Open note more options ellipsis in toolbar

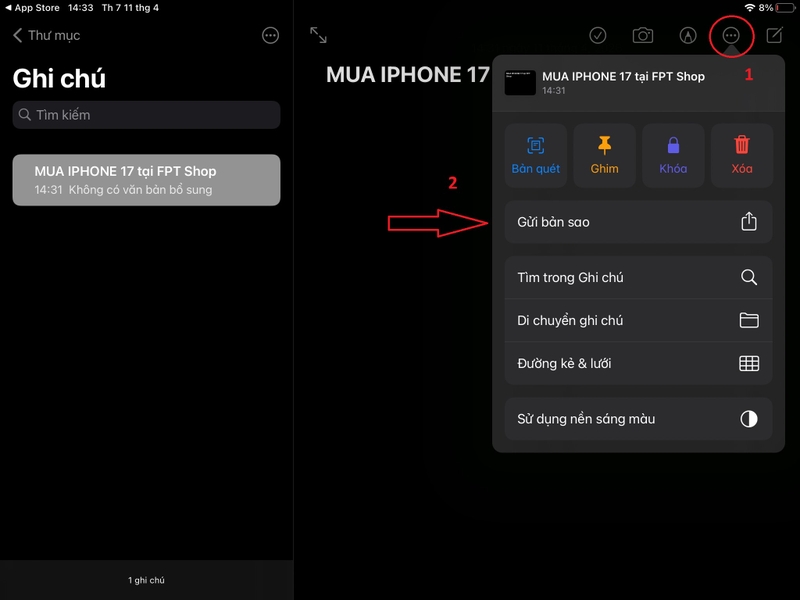(731, 35)
